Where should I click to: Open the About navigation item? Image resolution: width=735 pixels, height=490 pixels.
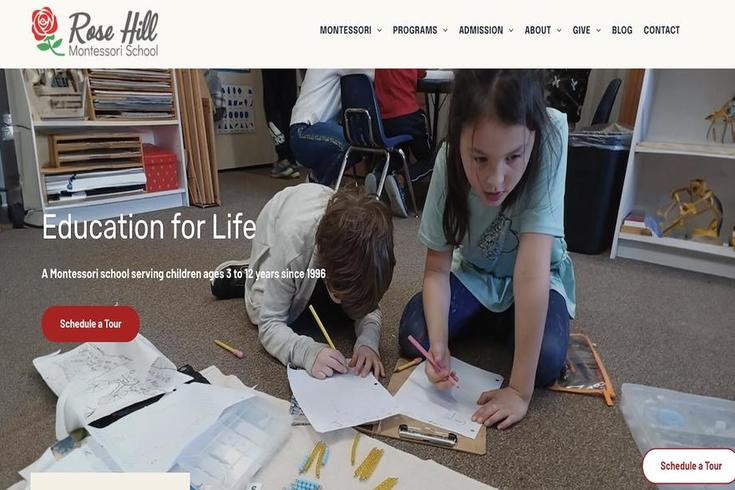[x=537, y=30]
